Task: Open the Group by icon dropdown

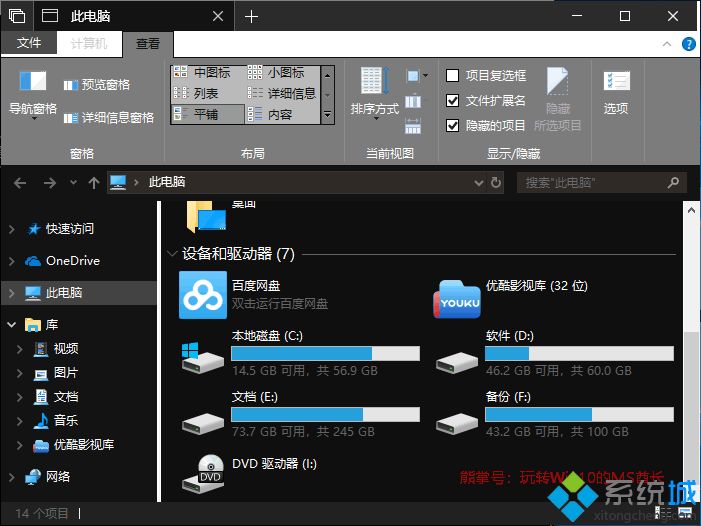Action: [x=417, y=76]
